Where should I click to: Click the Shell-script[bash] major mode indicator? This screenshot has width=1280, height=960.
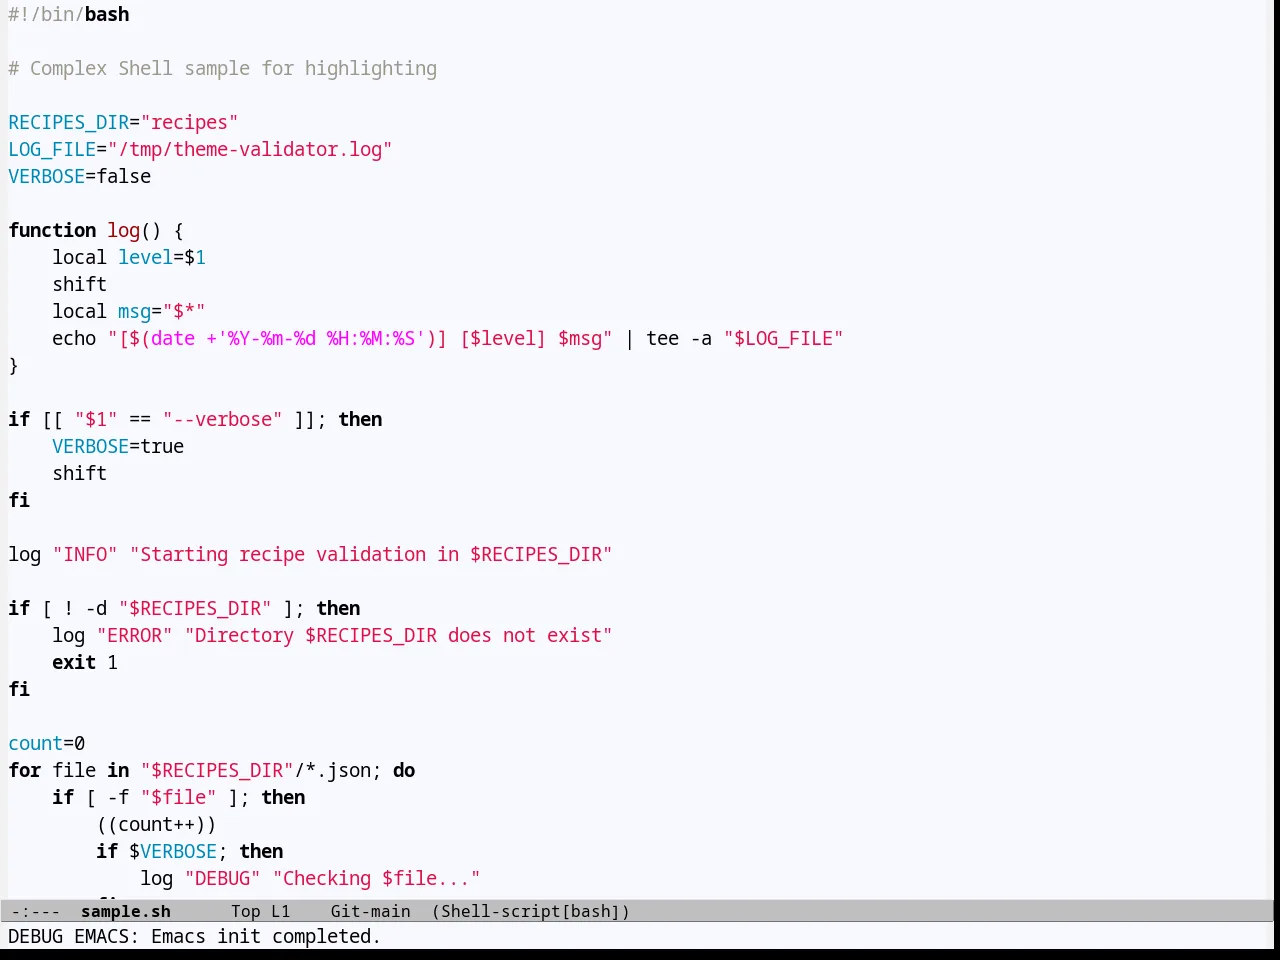(531, 911)
